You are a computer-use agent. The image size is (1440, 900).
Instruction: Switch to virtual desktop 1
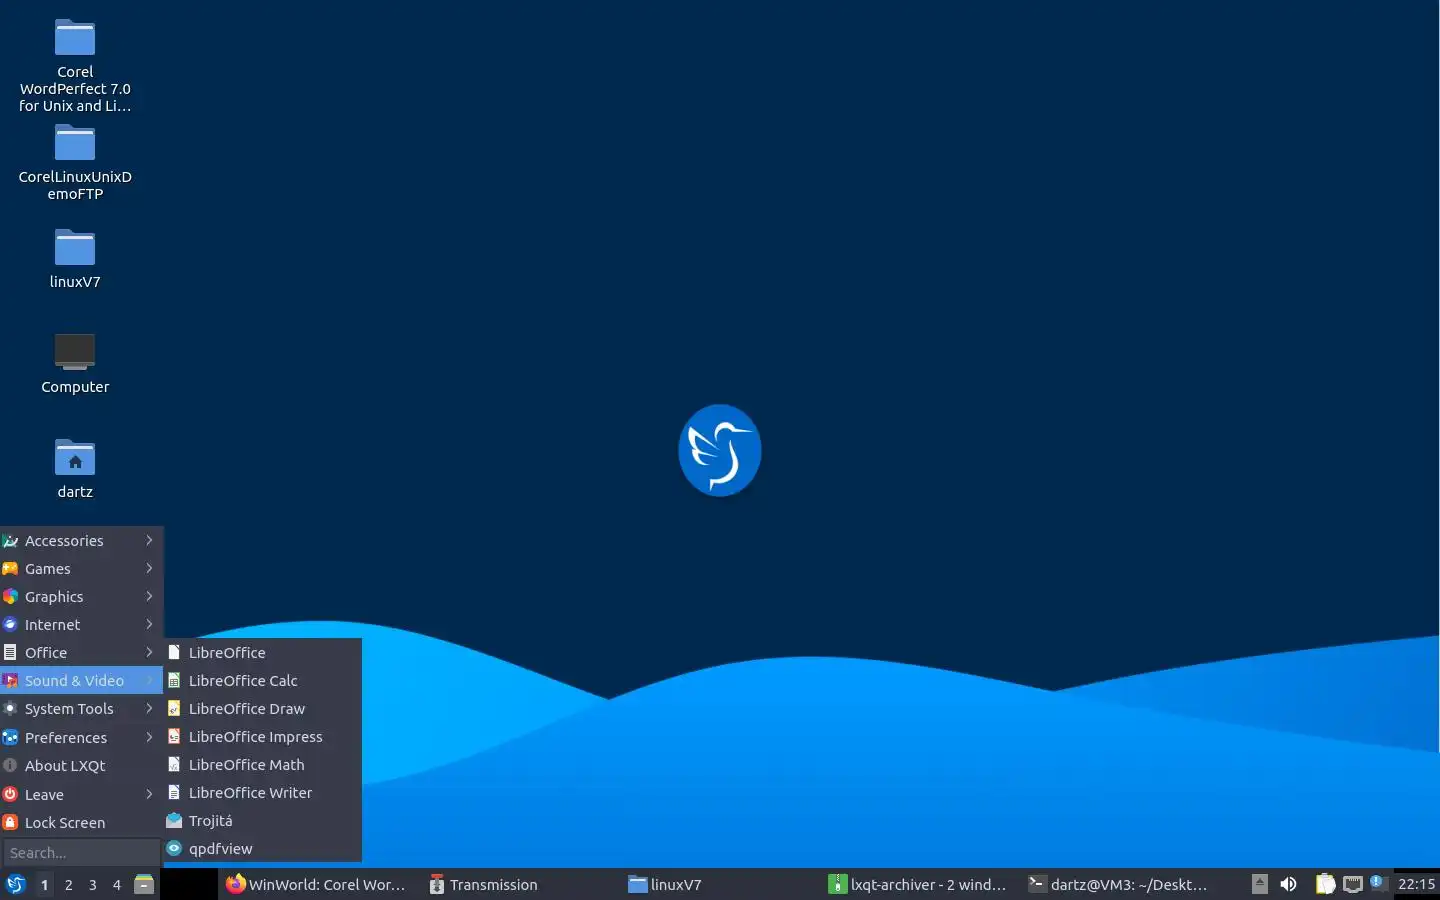click(x=44, y=884)
